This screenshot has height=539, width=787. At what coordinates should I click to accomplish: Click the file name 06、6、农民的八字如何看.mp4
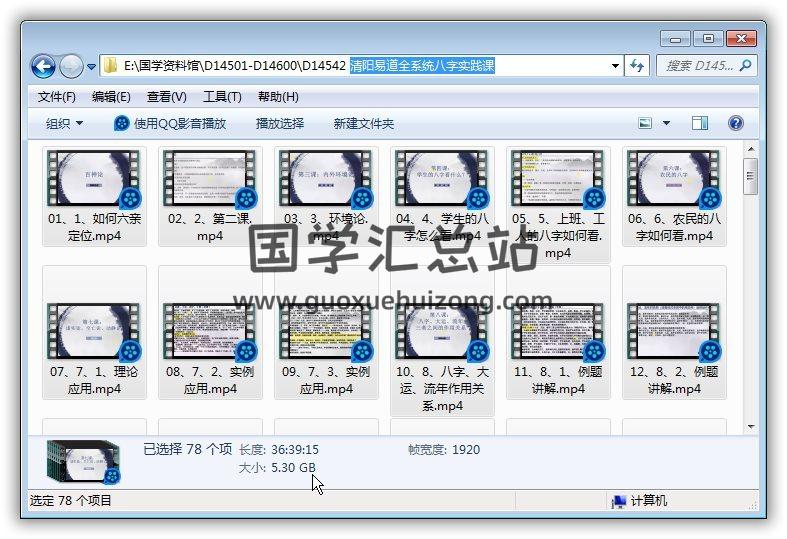(x=674, y=227)
